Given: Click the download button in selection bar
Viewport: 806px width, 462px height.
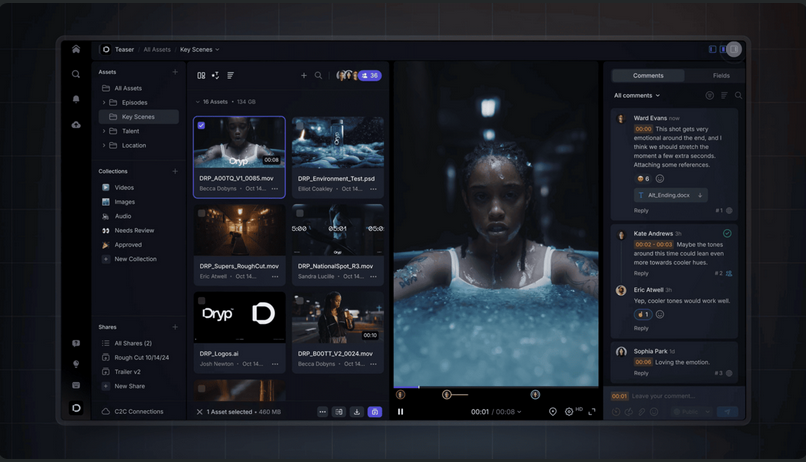Looking at the screenshot, I should 357,411.
